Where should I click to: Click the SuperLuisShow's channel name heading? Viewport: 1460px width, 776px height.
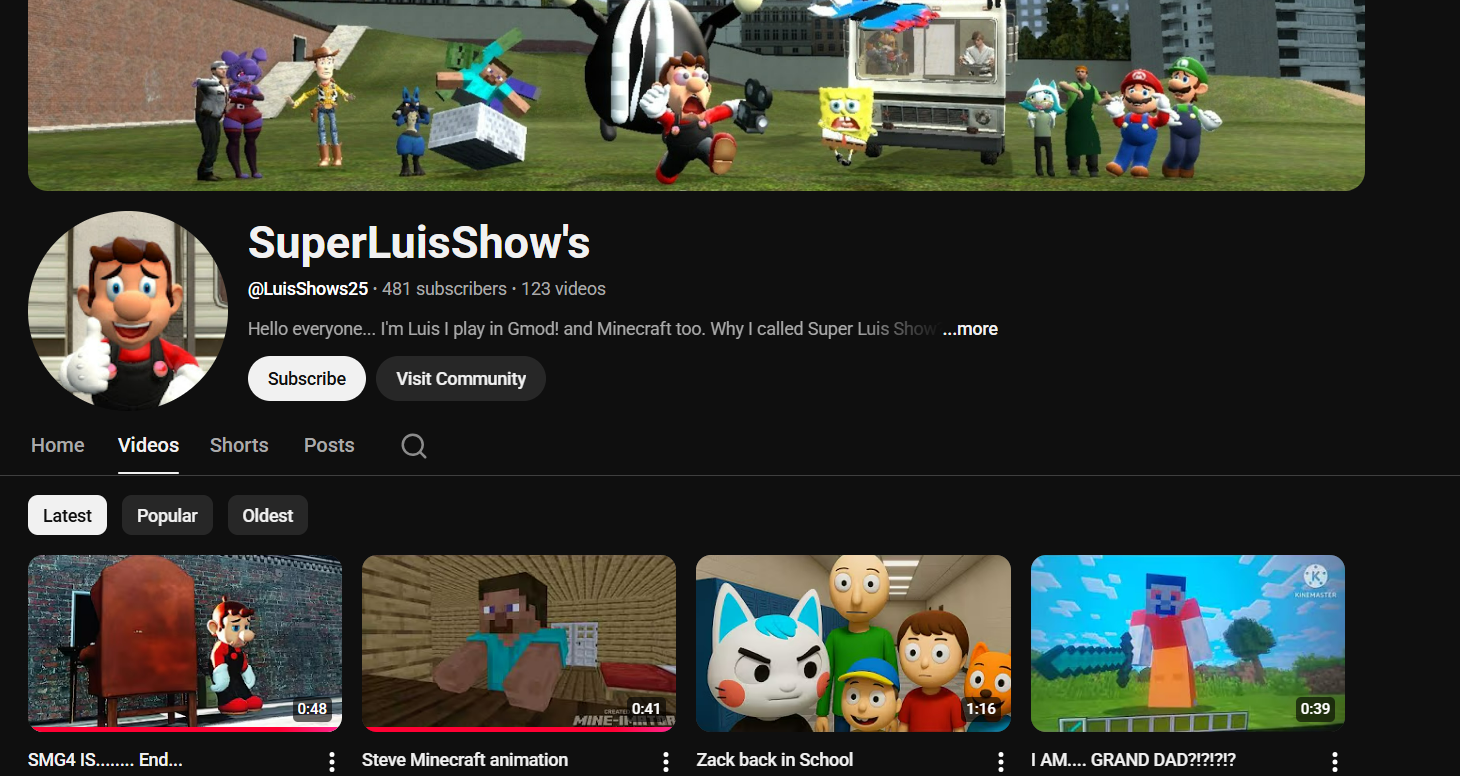(419, 242)
